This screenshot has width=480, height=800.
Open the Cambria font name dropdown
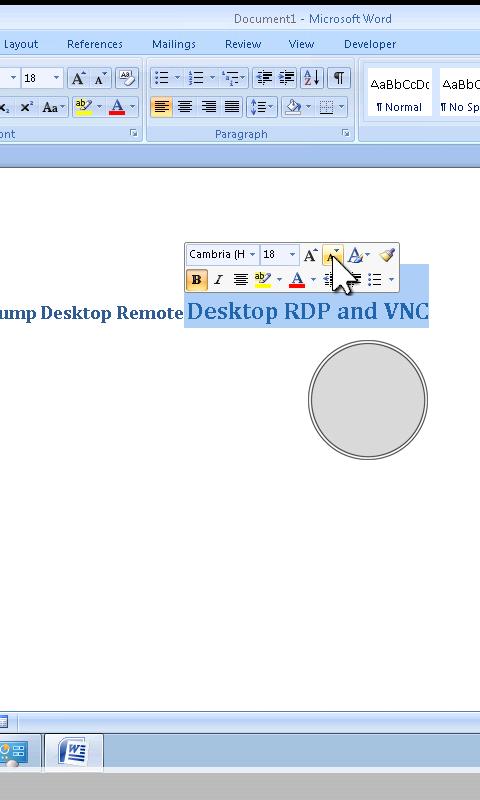point(222,254)
